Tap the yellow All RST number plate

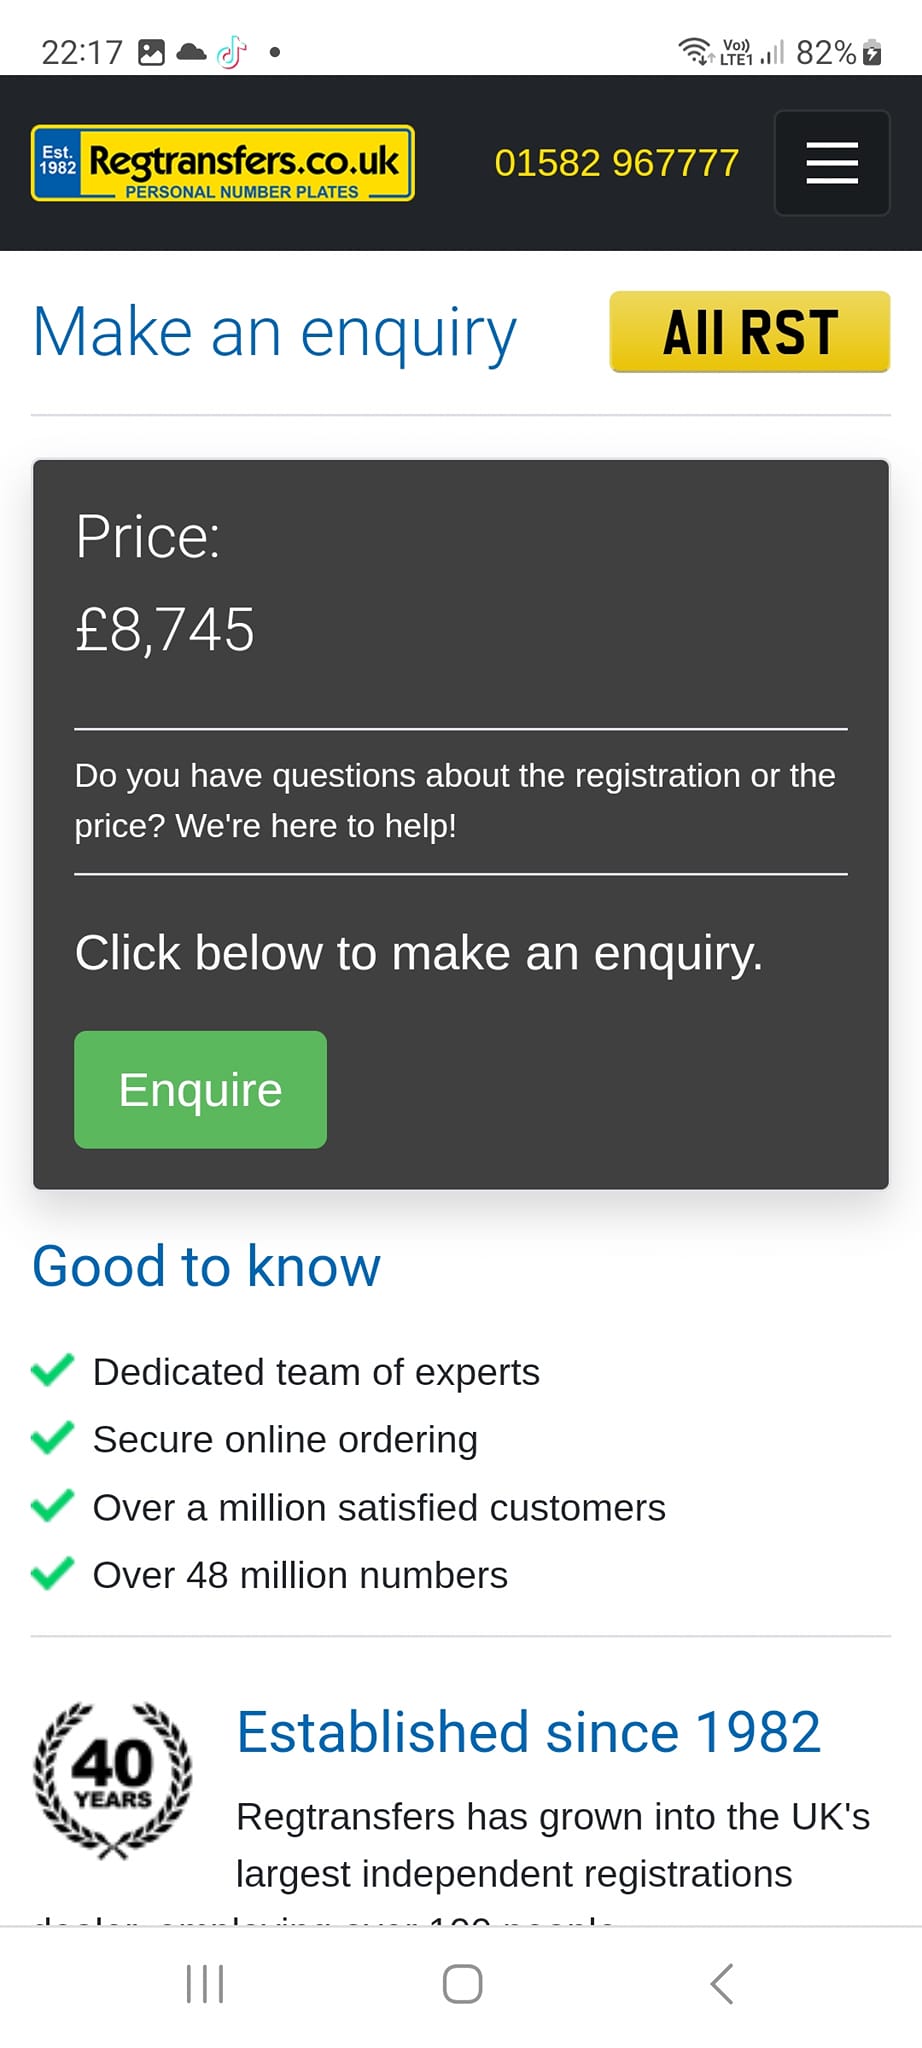point(750,332)
